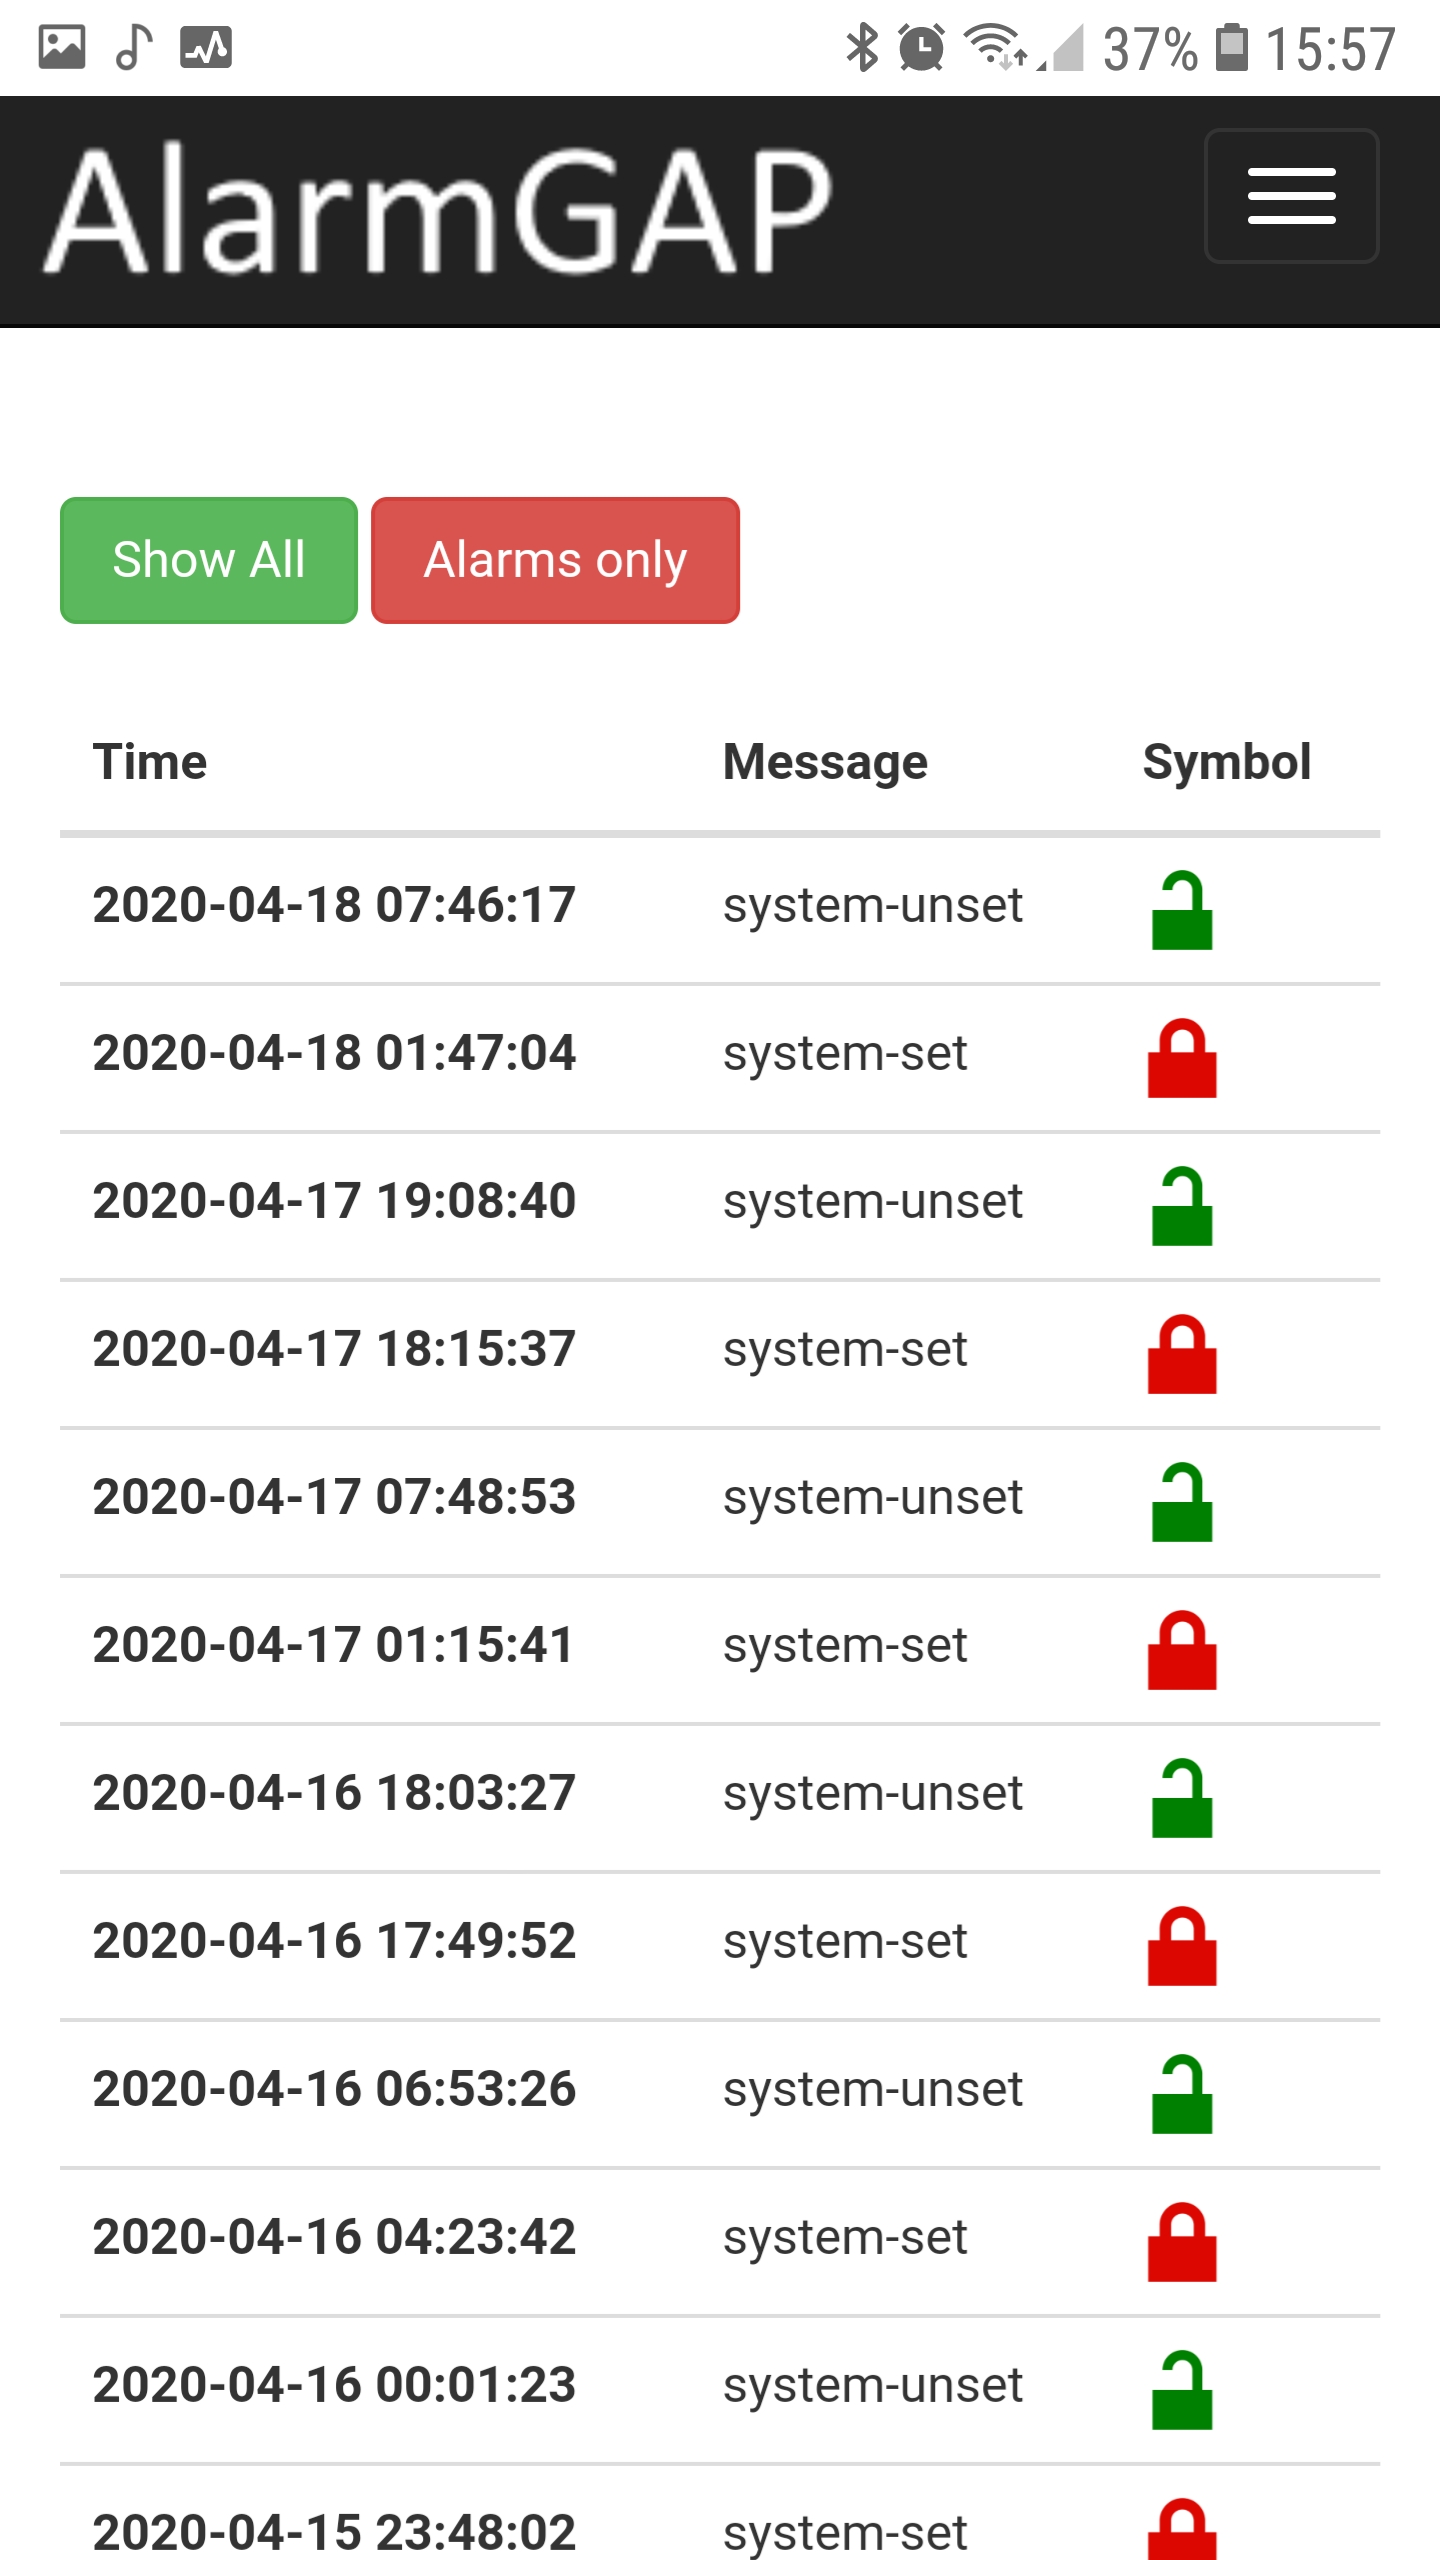Select the green unlock for 2020-04-16 06:53:26
The width and height of the screenshot is (1440, 2560).
1182,2094
